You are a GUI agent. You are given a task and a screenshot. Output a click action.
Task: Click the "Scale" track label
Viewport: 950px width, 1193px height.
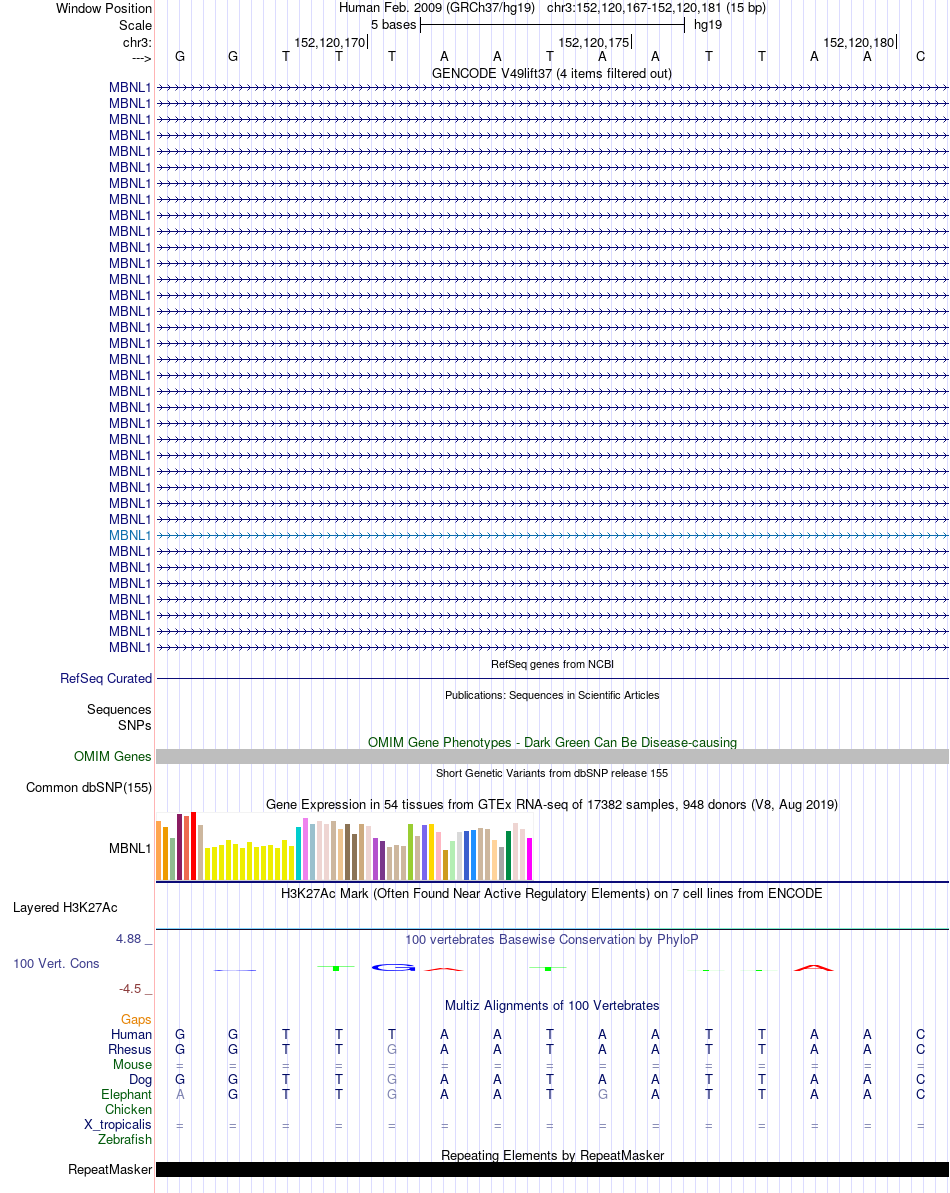coord(135,25)
